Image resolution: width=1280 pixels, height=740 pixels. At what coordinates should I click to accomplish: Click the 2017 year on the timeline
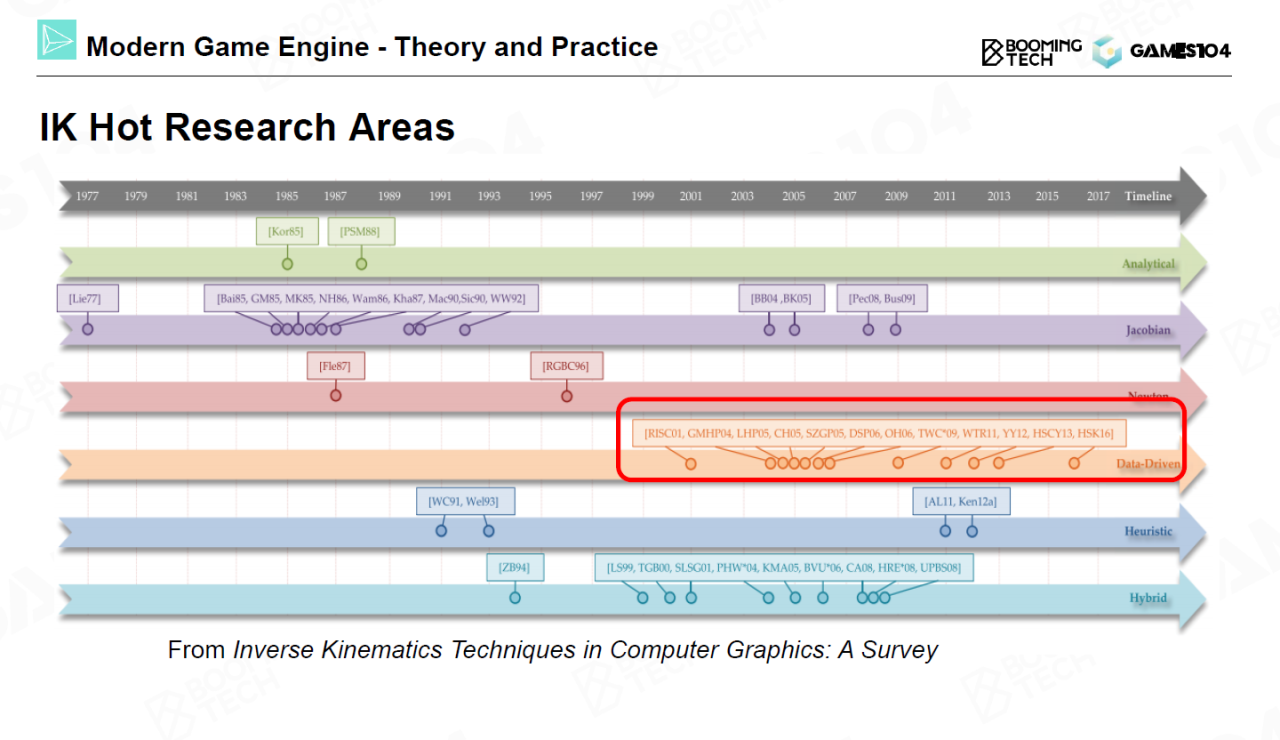click(x=1097, y=196)
